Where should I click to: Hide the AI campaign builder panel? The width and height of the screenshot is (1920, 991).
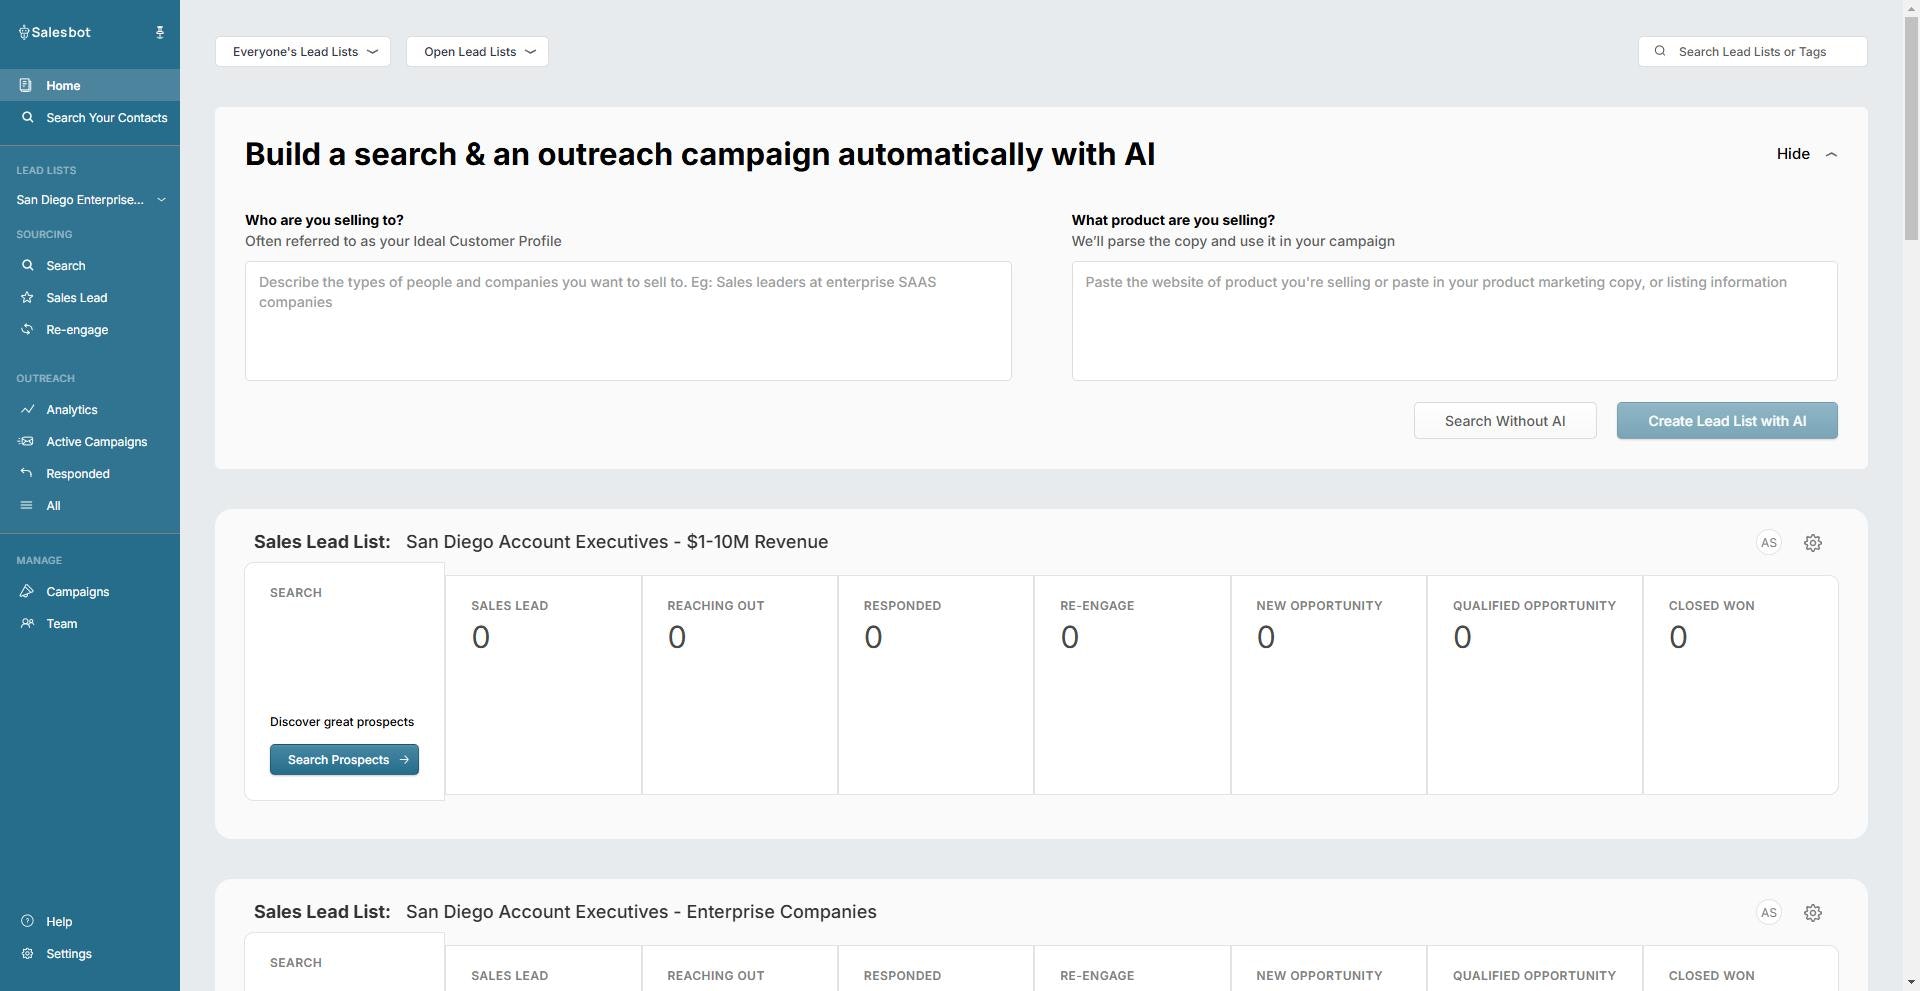coord(1806,154)
